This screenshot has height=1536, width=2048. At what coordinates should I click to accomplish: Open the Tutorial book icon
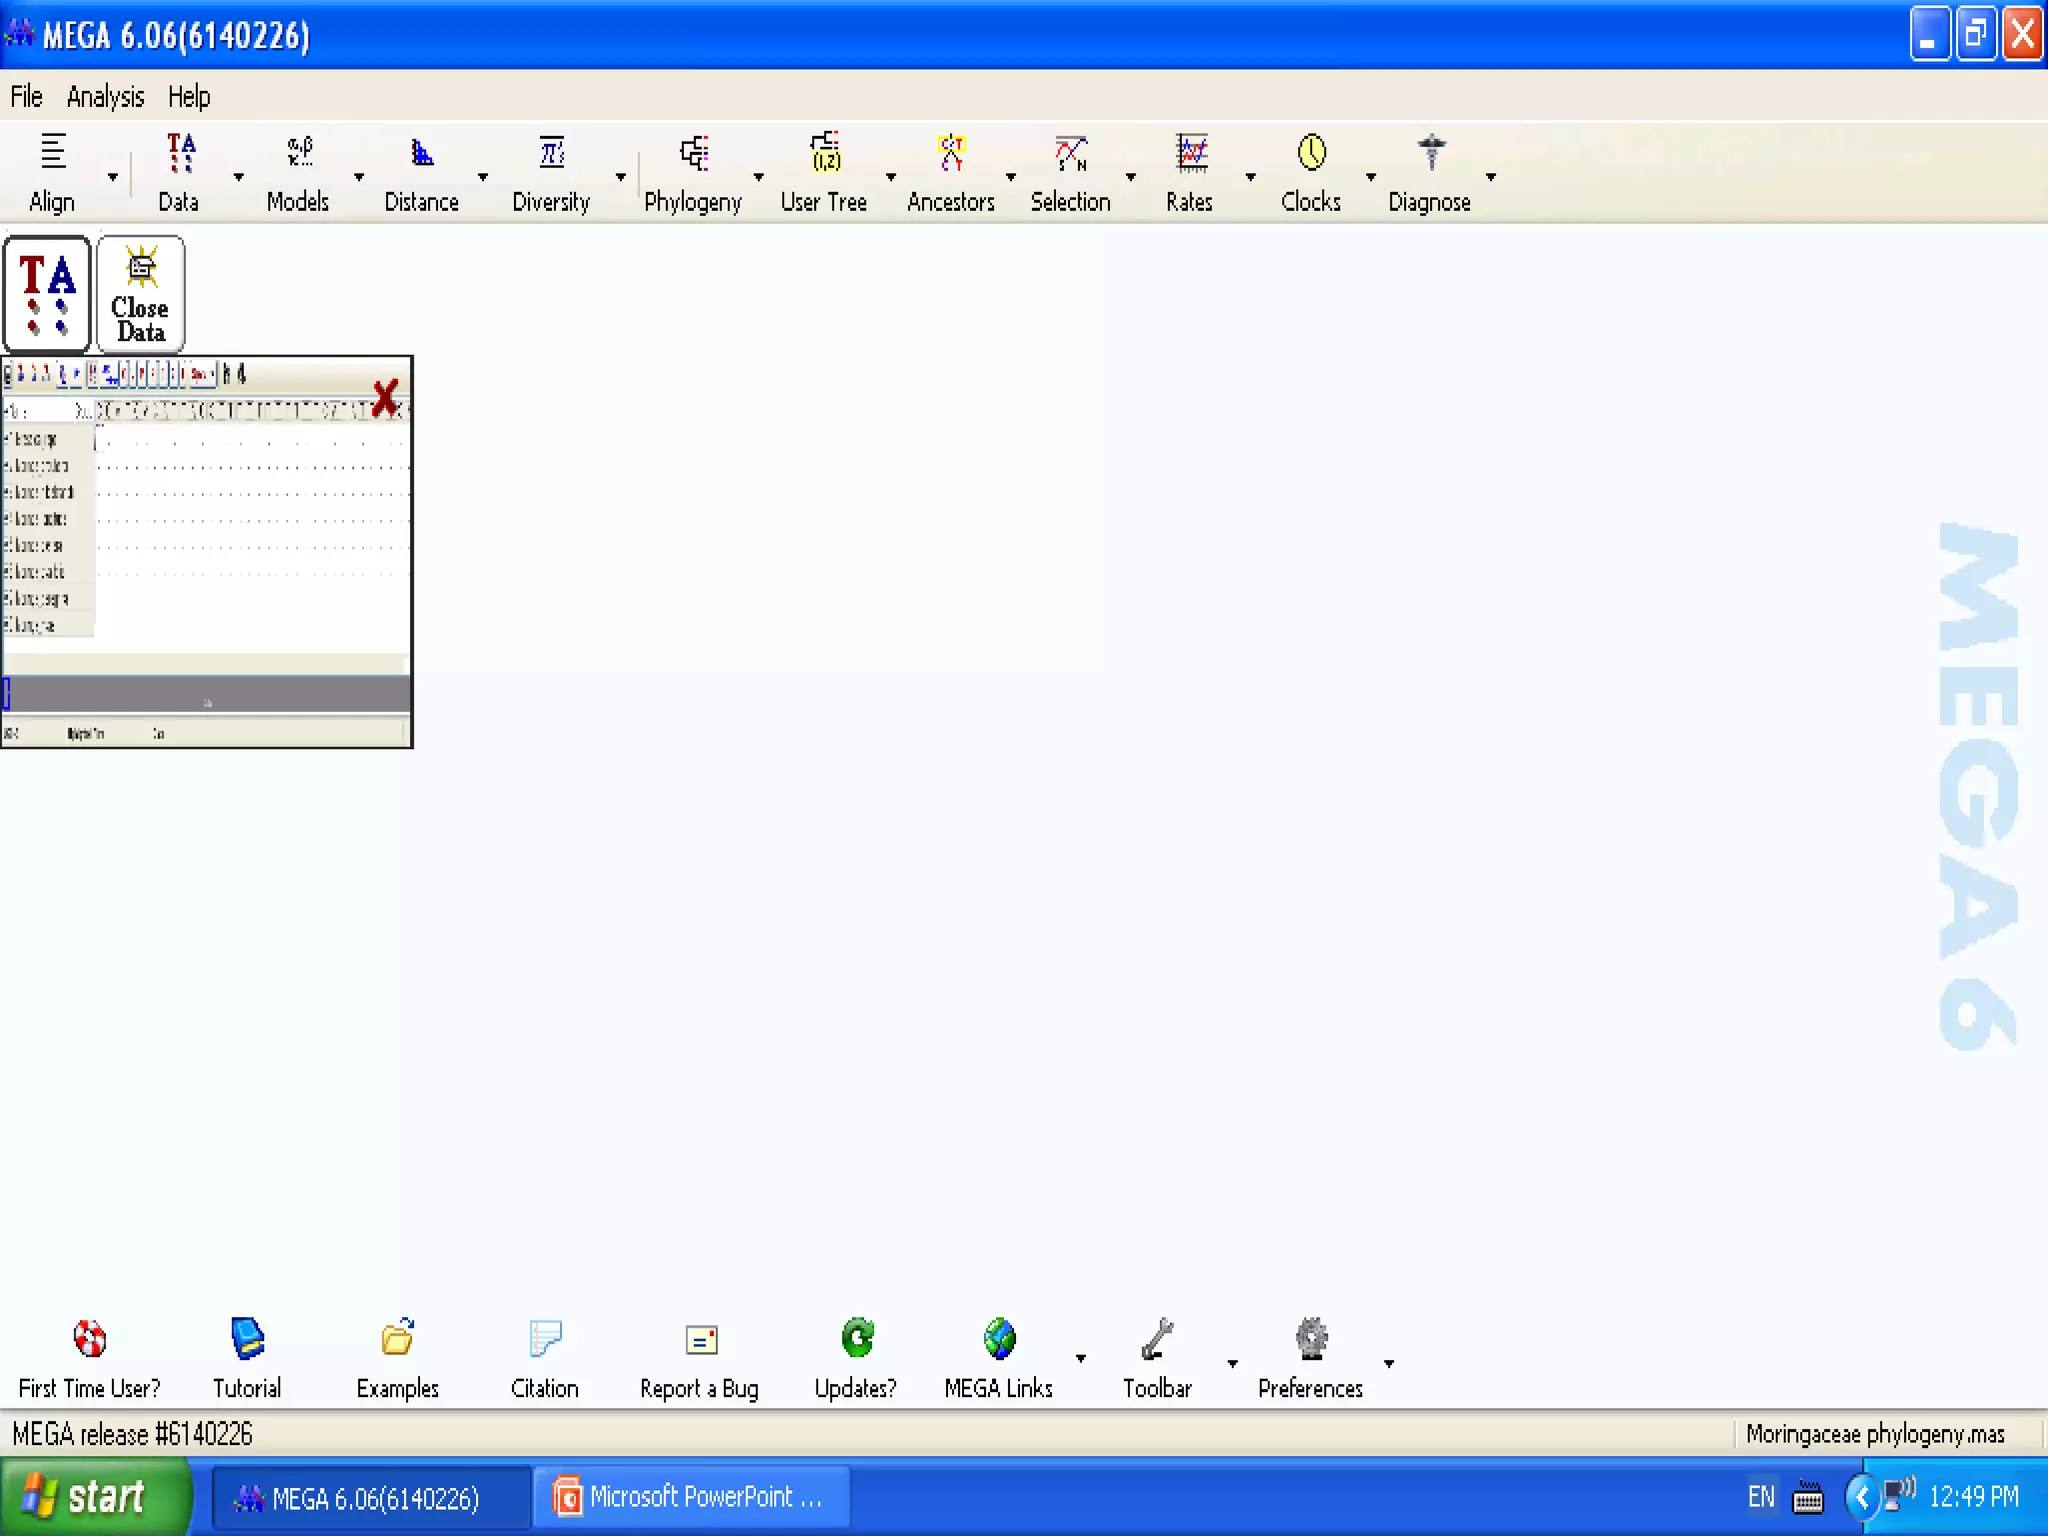247,1340
